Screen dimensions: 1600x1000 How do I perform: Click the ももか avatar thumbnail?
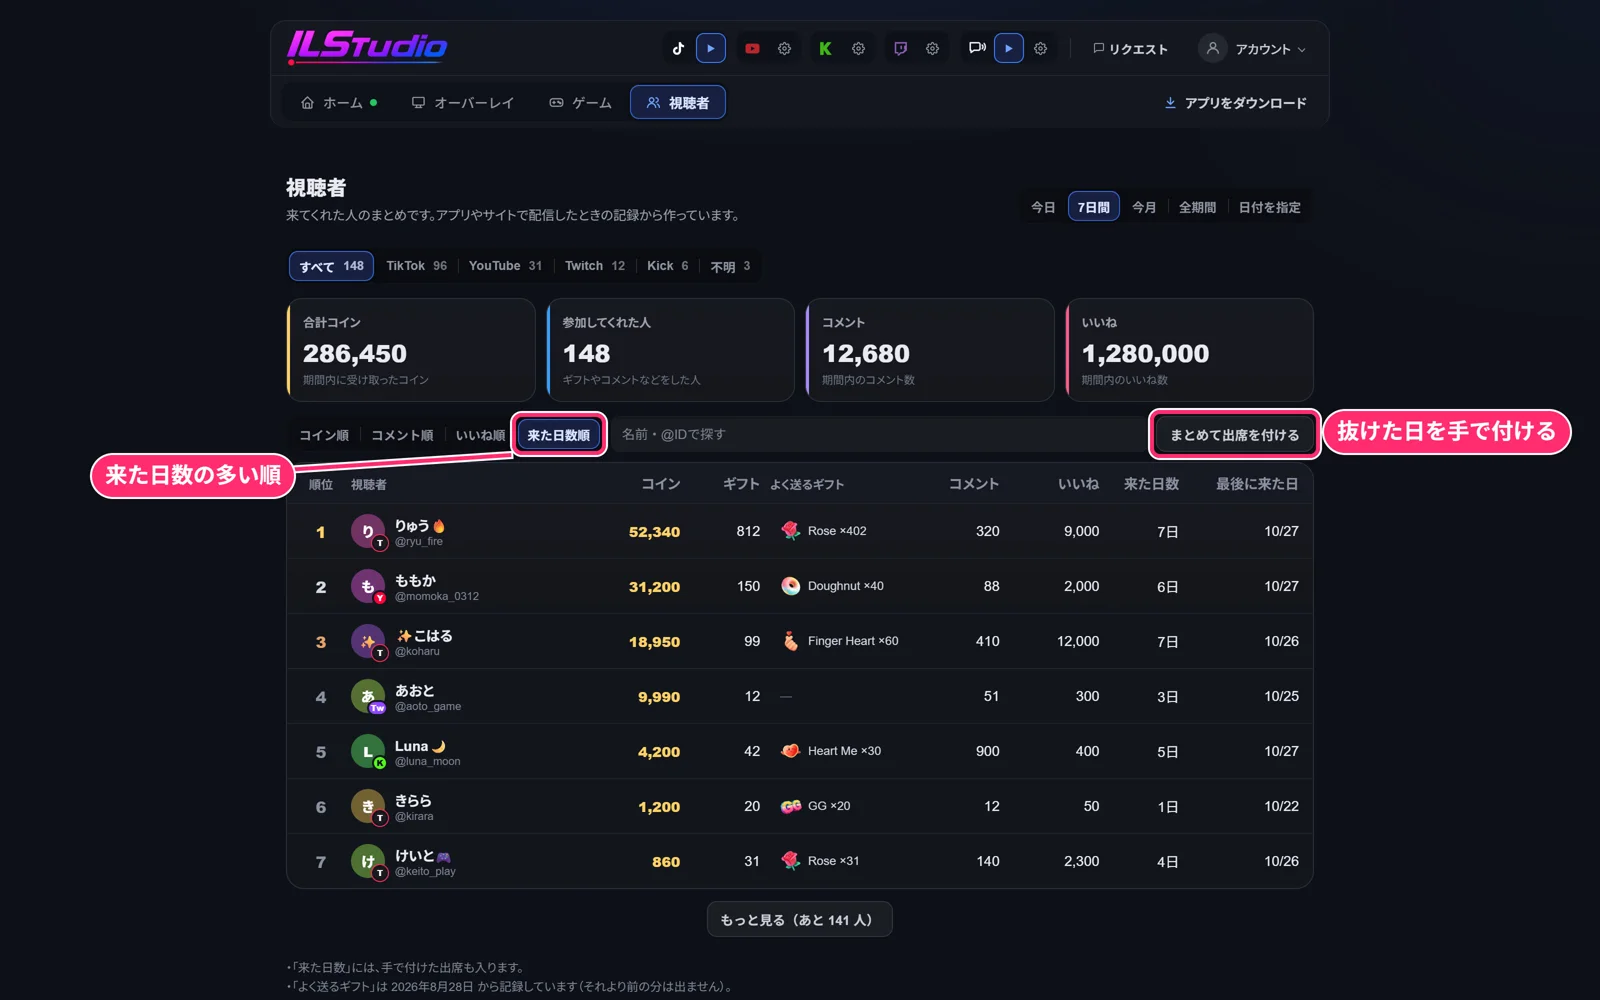368,586
